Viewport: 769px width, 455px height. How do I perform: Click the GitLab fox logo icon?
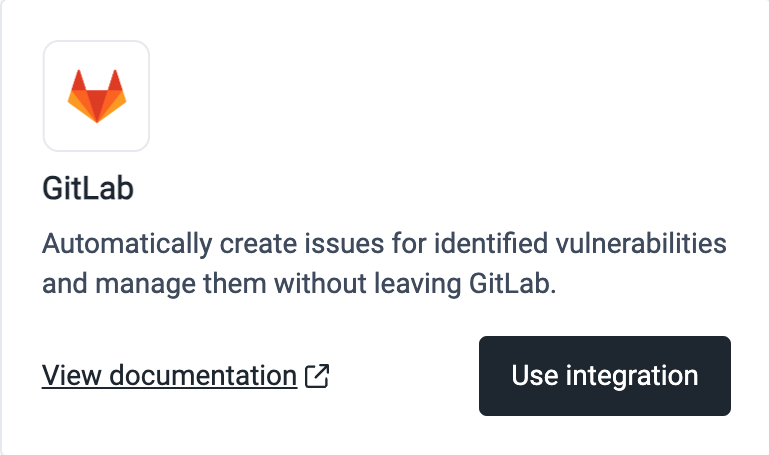coord(96,95)
